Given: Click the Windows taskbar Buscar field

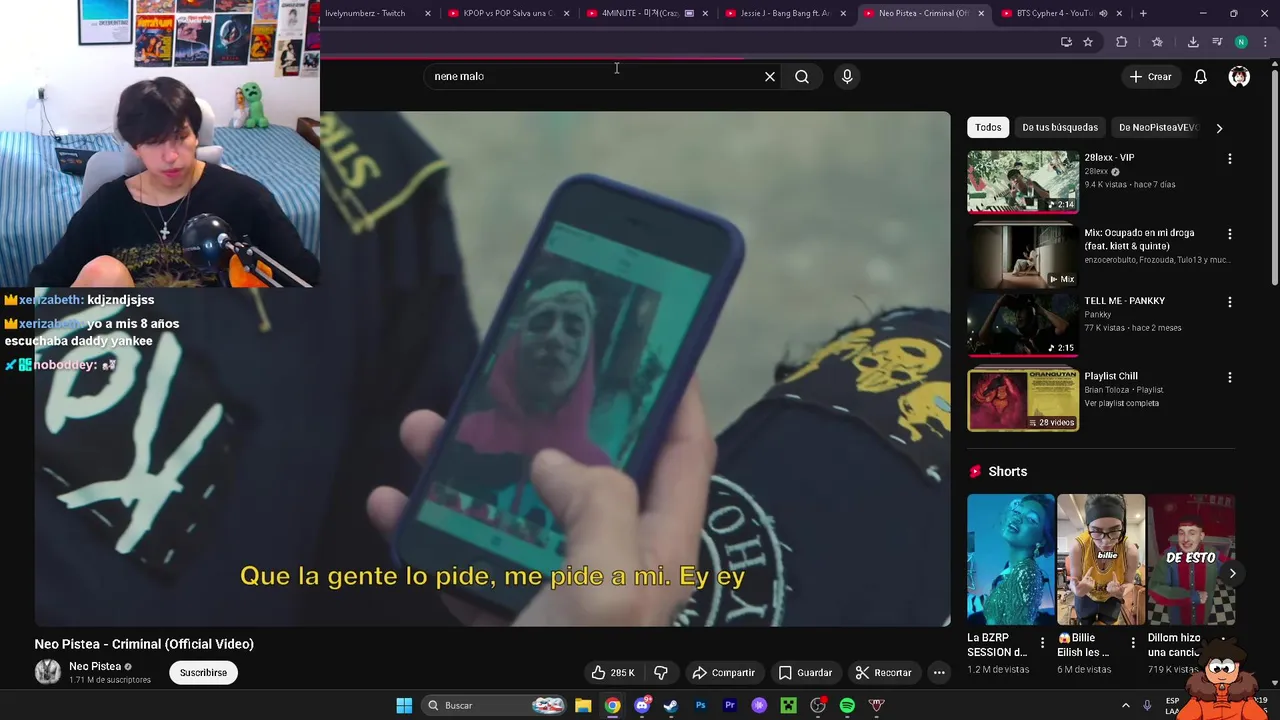Looking at the screenshot, I should 495,705.
